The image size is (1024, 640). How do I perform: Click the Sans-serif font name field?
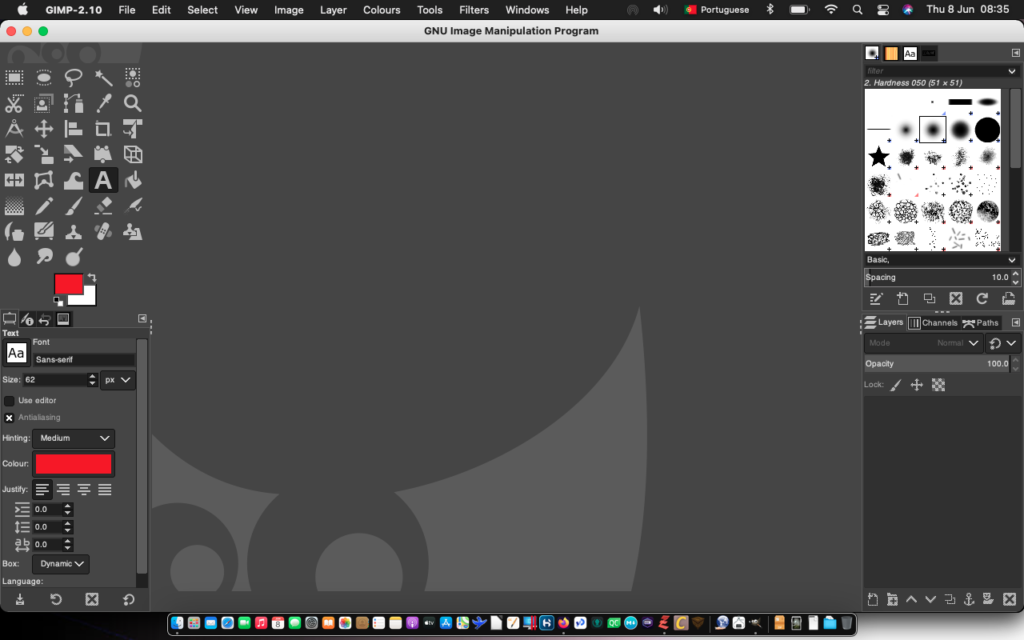[84, 359]
